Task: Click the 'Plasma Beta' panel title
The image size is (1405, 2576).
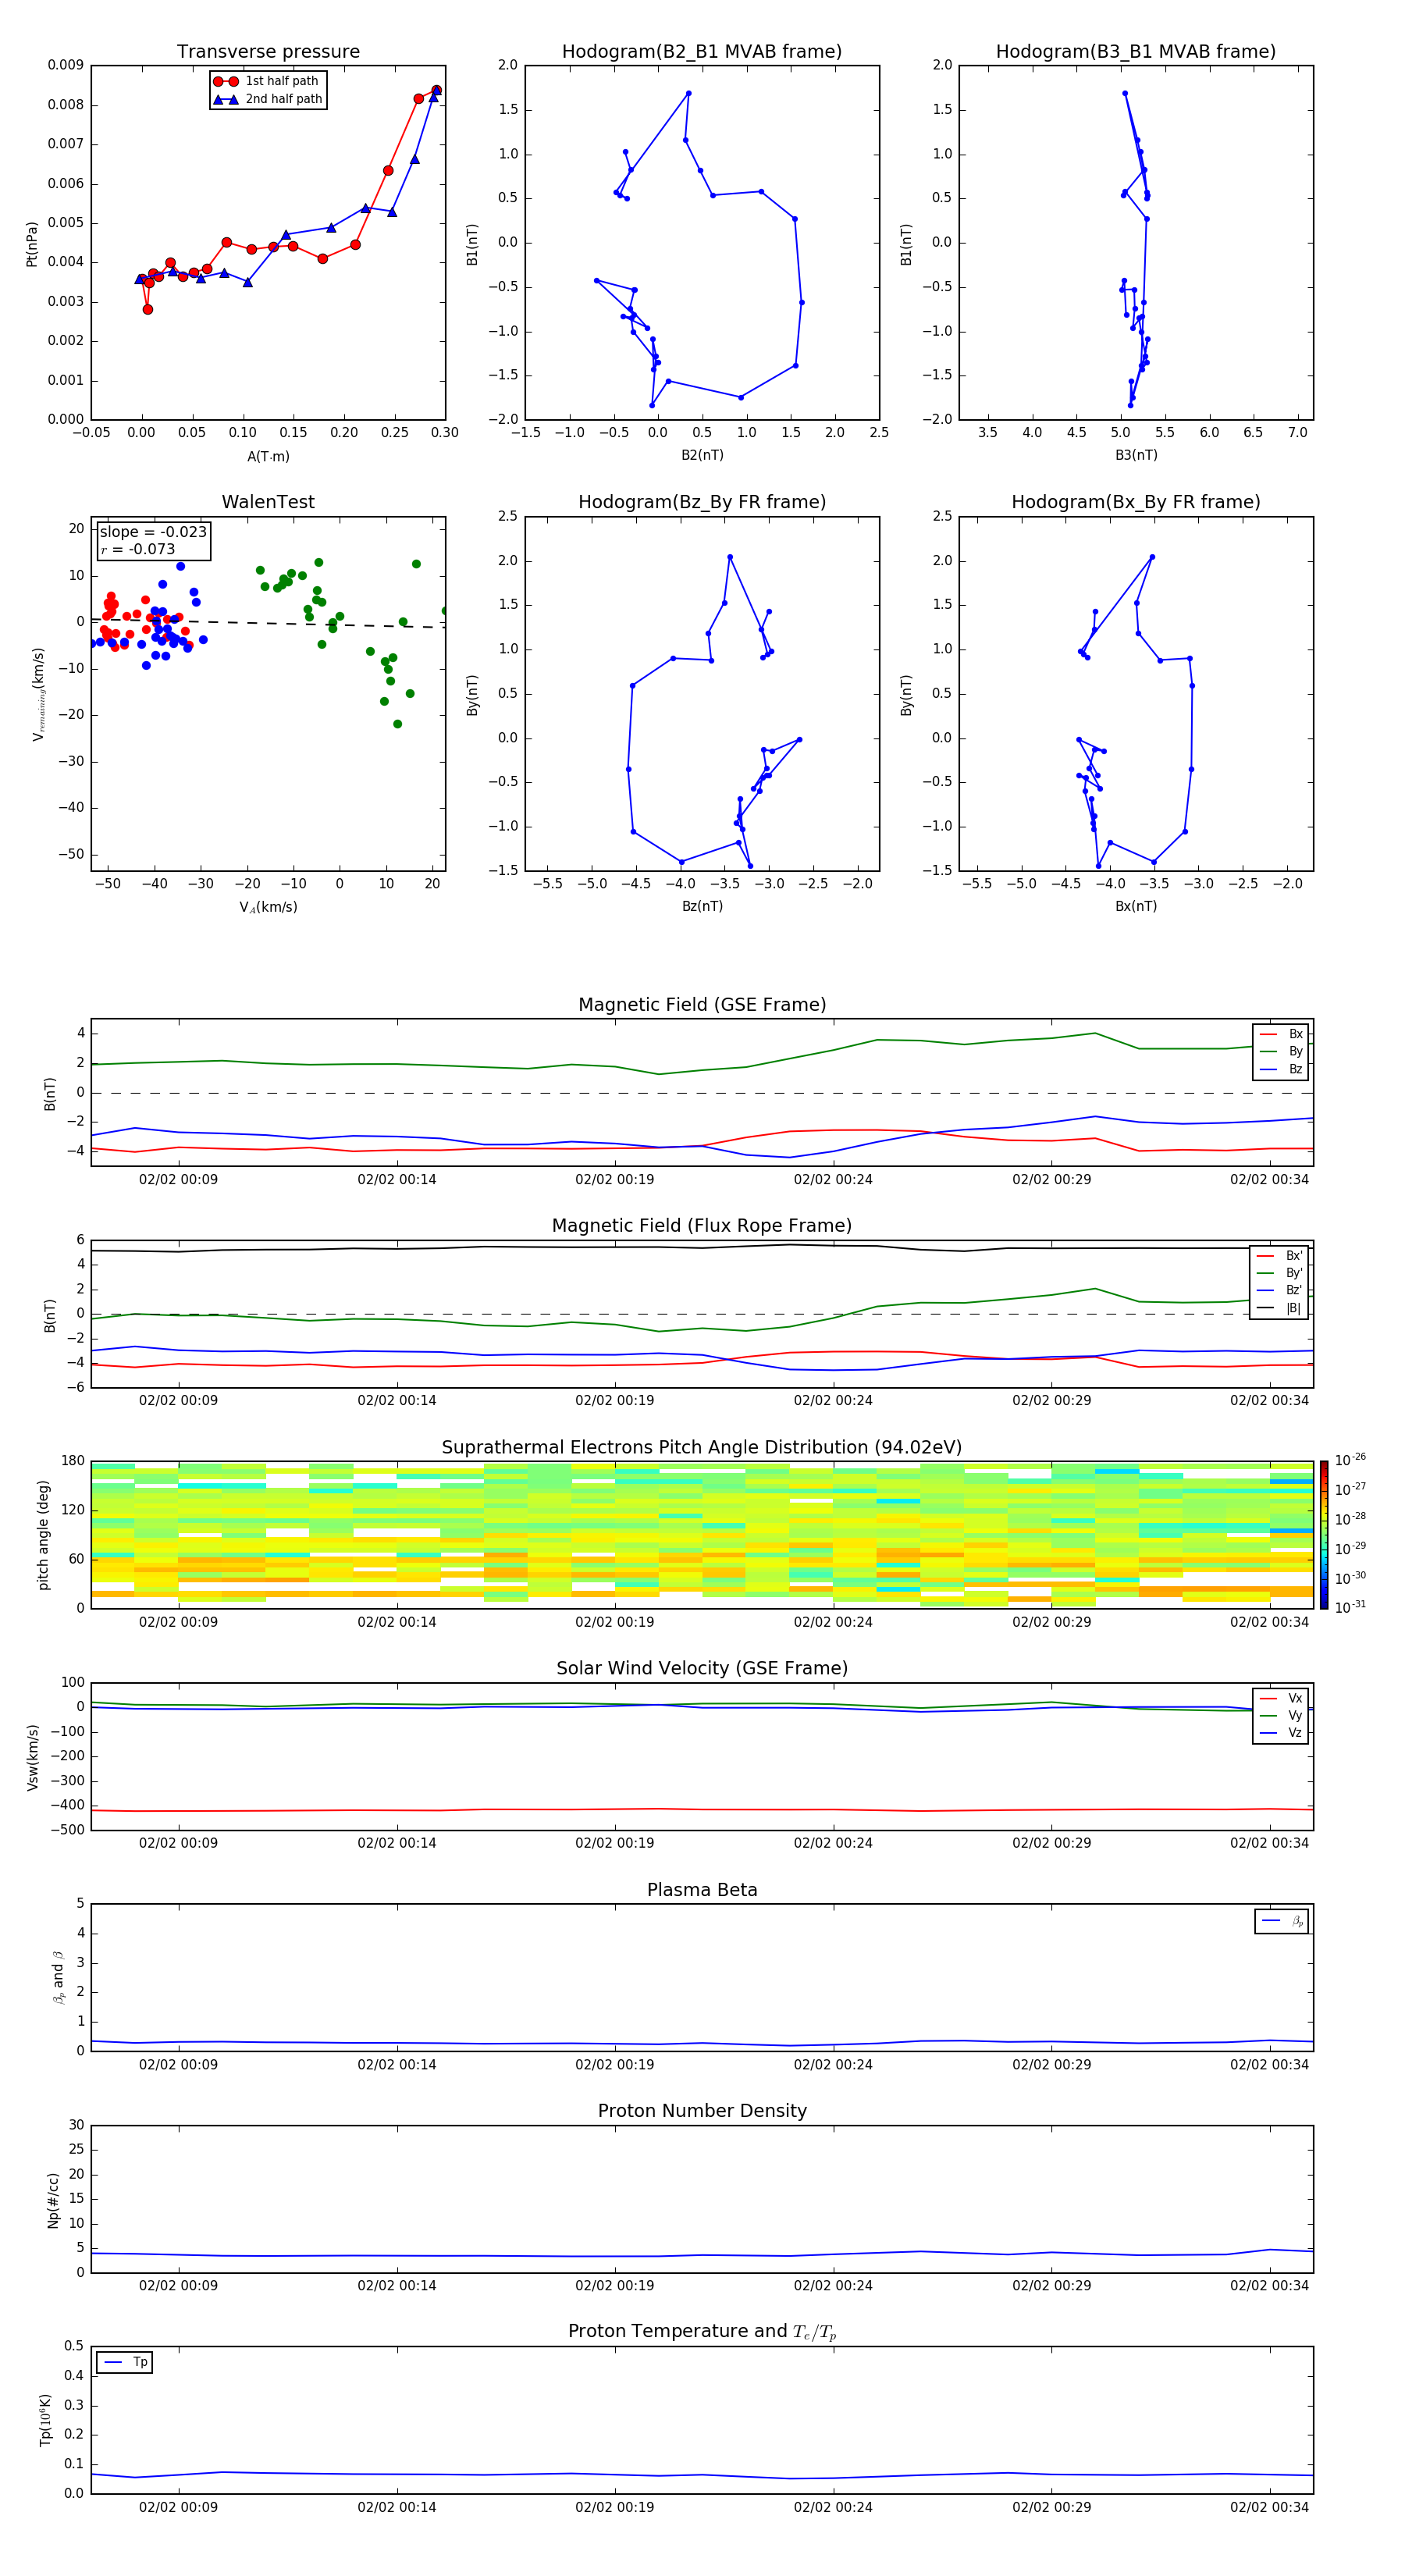Action: (x=702, y=1890)
